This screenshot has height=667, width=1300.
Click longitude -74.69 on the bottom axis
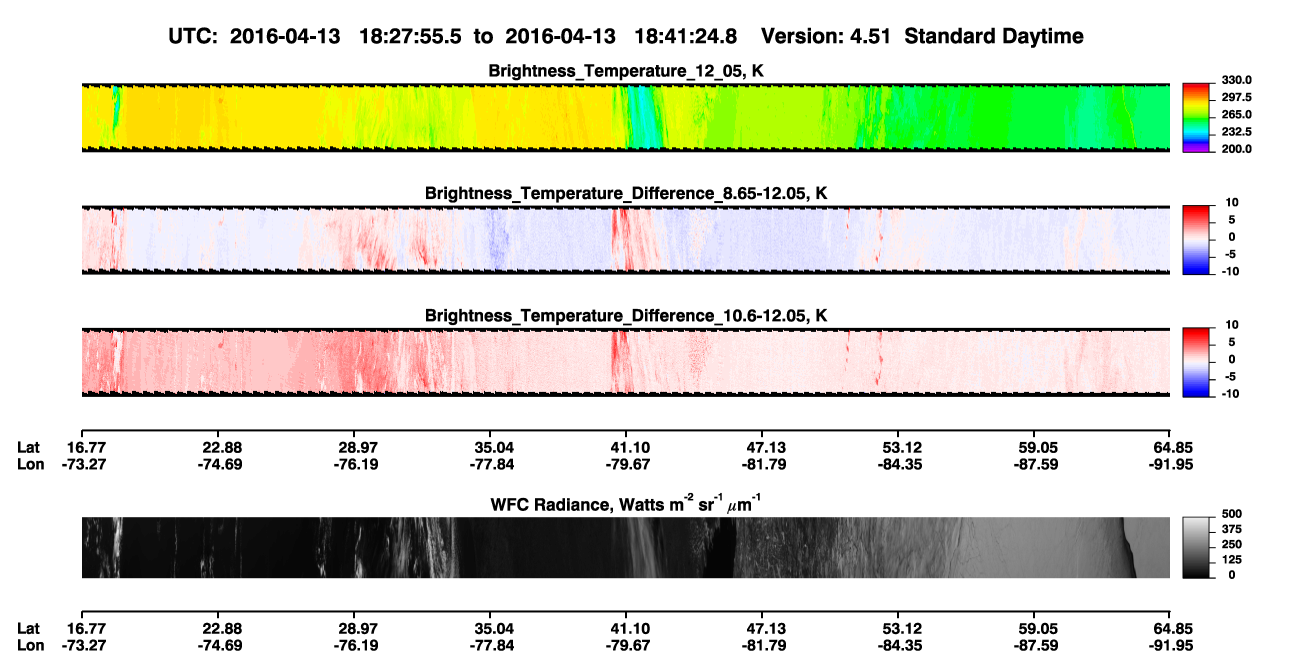(x=218, y=646)
